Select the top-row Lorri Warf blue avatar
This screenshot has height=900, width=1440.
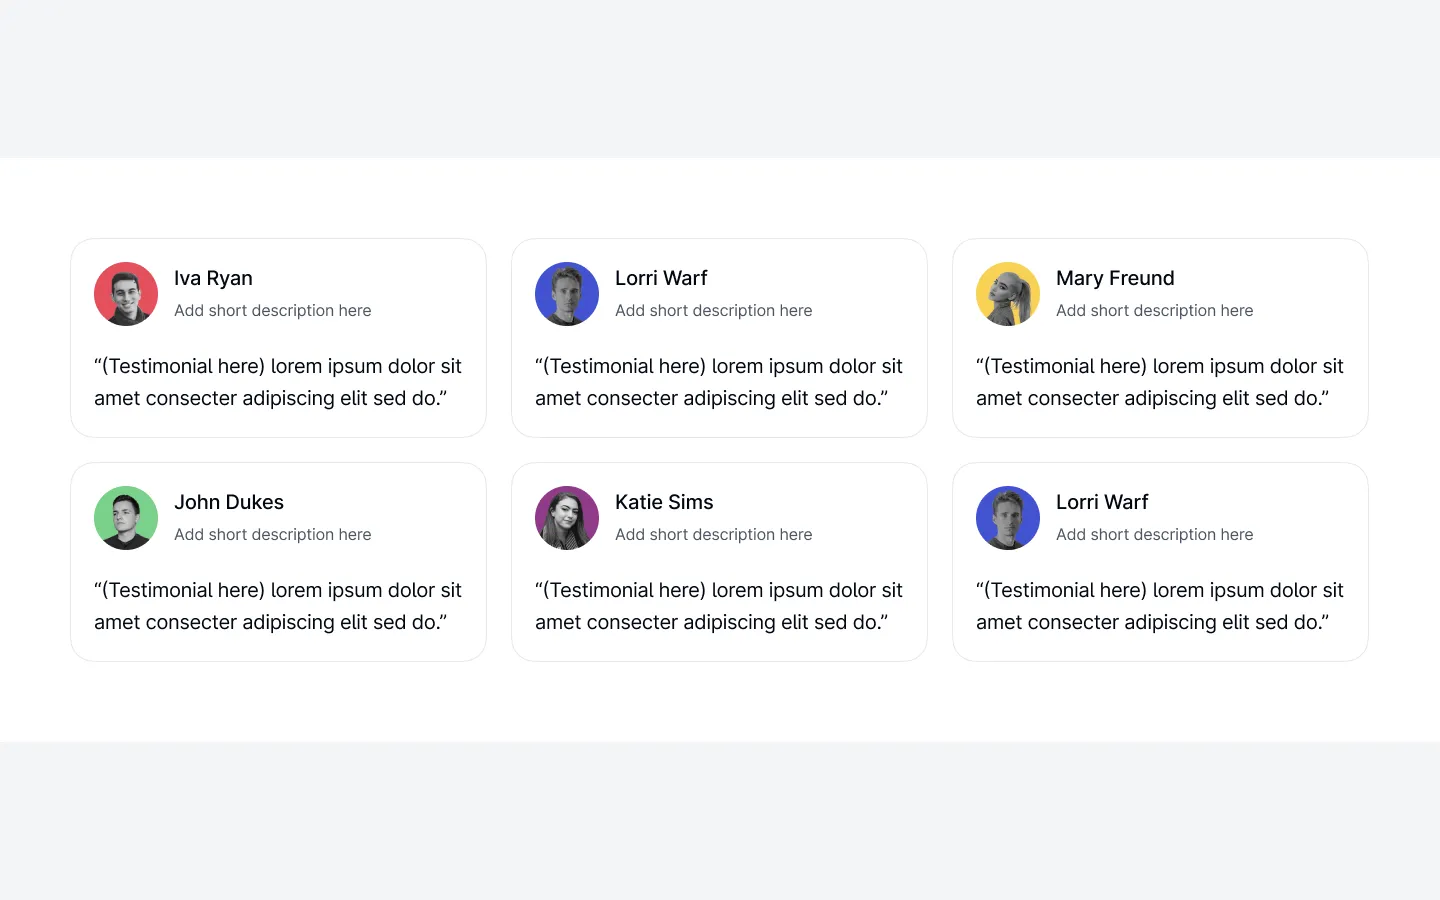567,294
